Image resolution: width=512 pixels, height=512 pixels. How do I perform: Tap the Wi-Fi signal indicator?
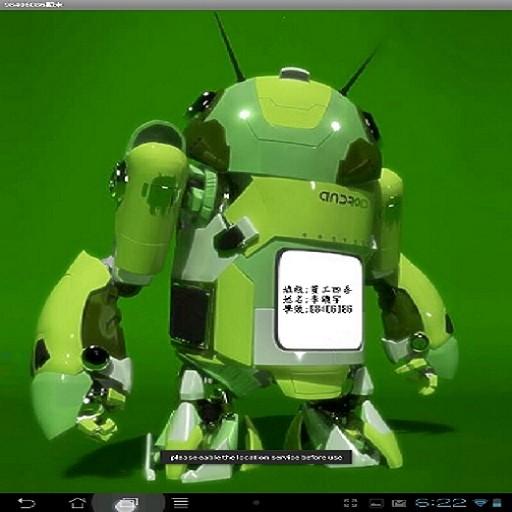tap(480, 503)
